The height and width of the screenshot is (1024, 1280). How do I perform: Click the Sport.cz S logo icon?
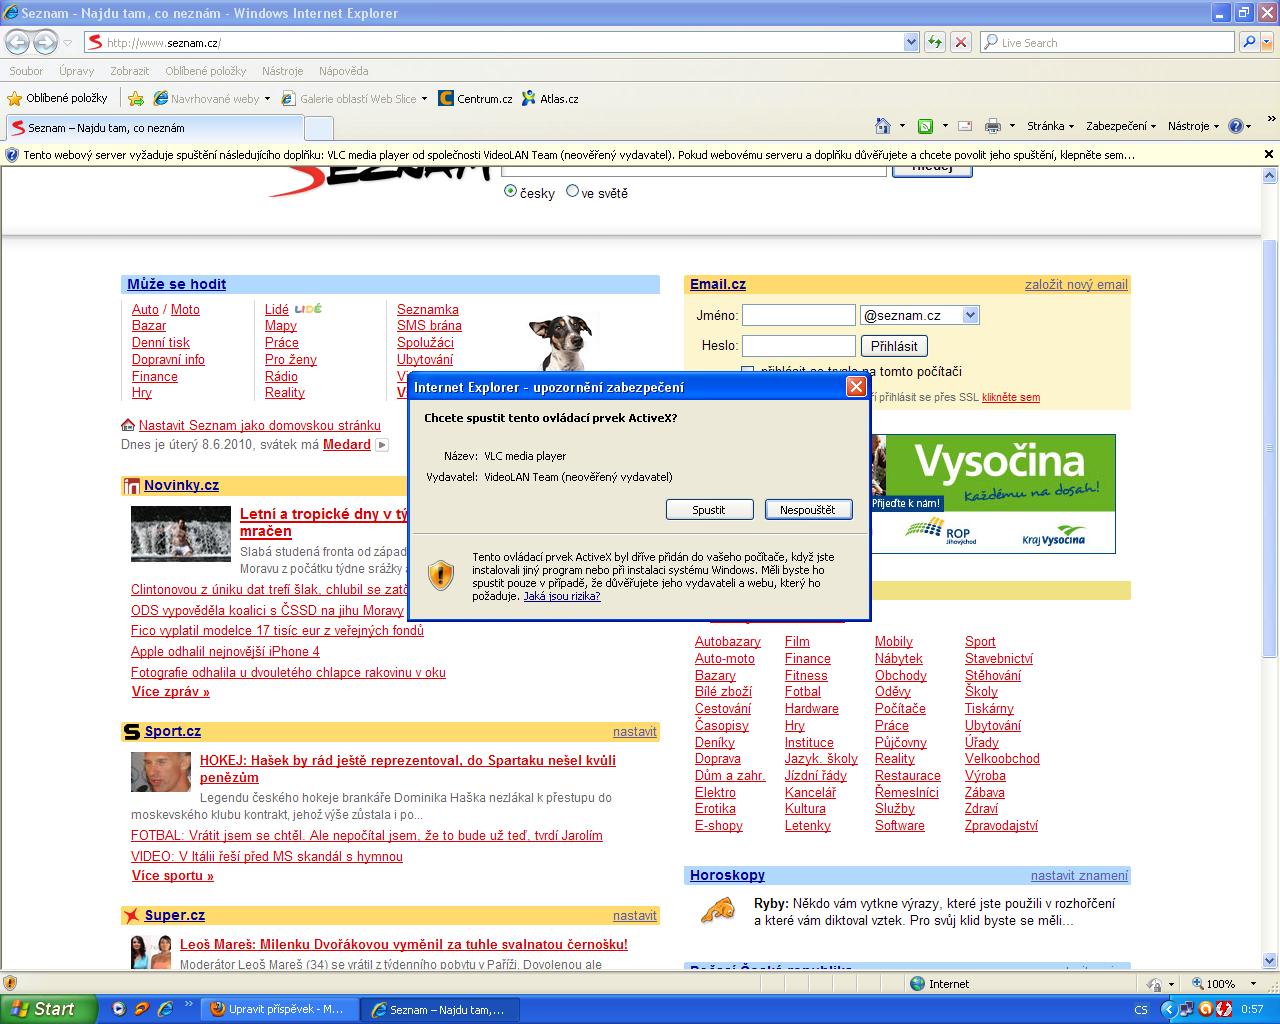(x=131, y=732)
